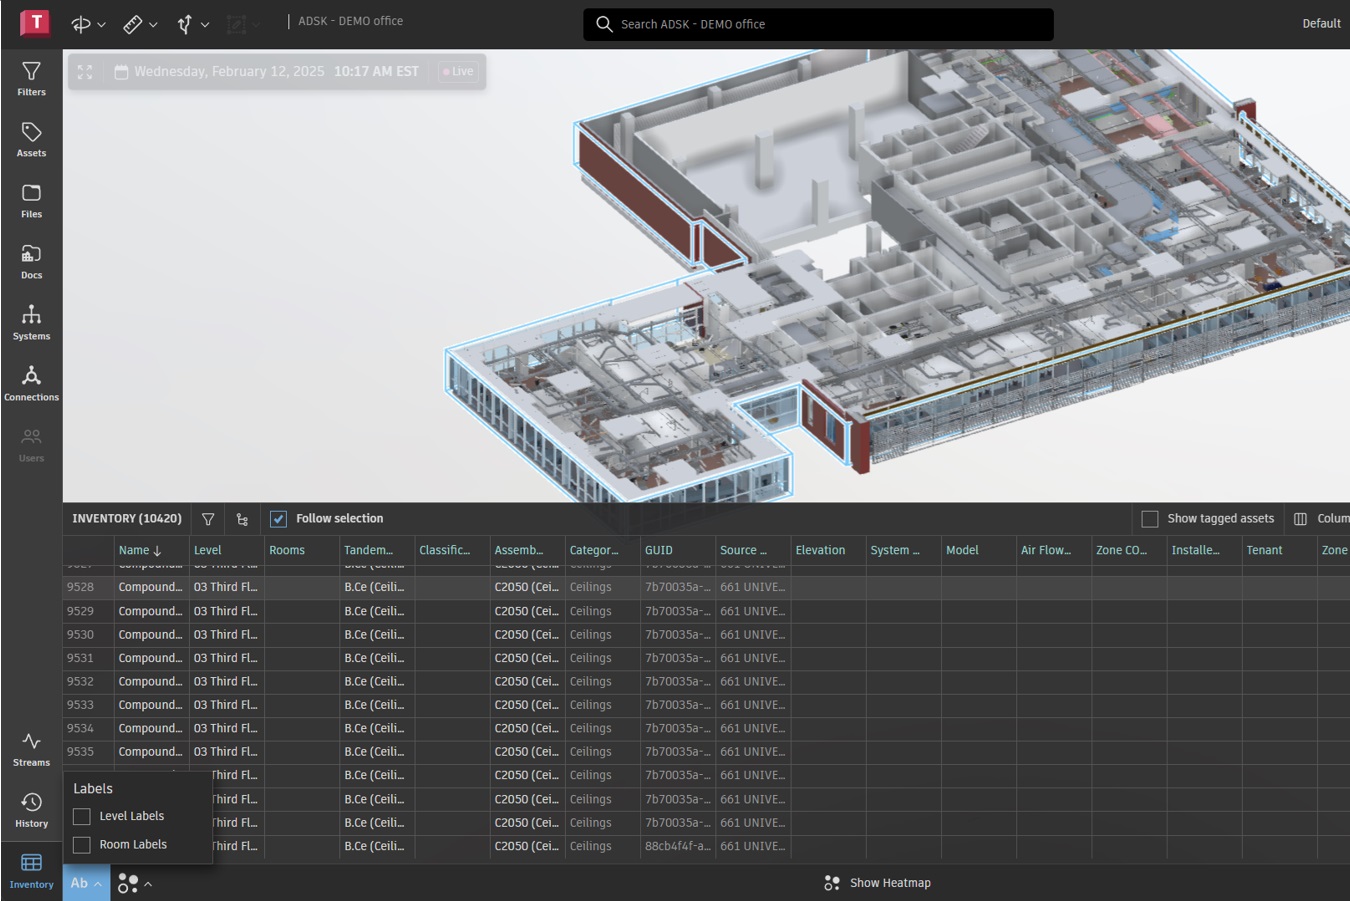Open the Assets panel
This screenshot has height=901, width=1350.
(31, 140)
